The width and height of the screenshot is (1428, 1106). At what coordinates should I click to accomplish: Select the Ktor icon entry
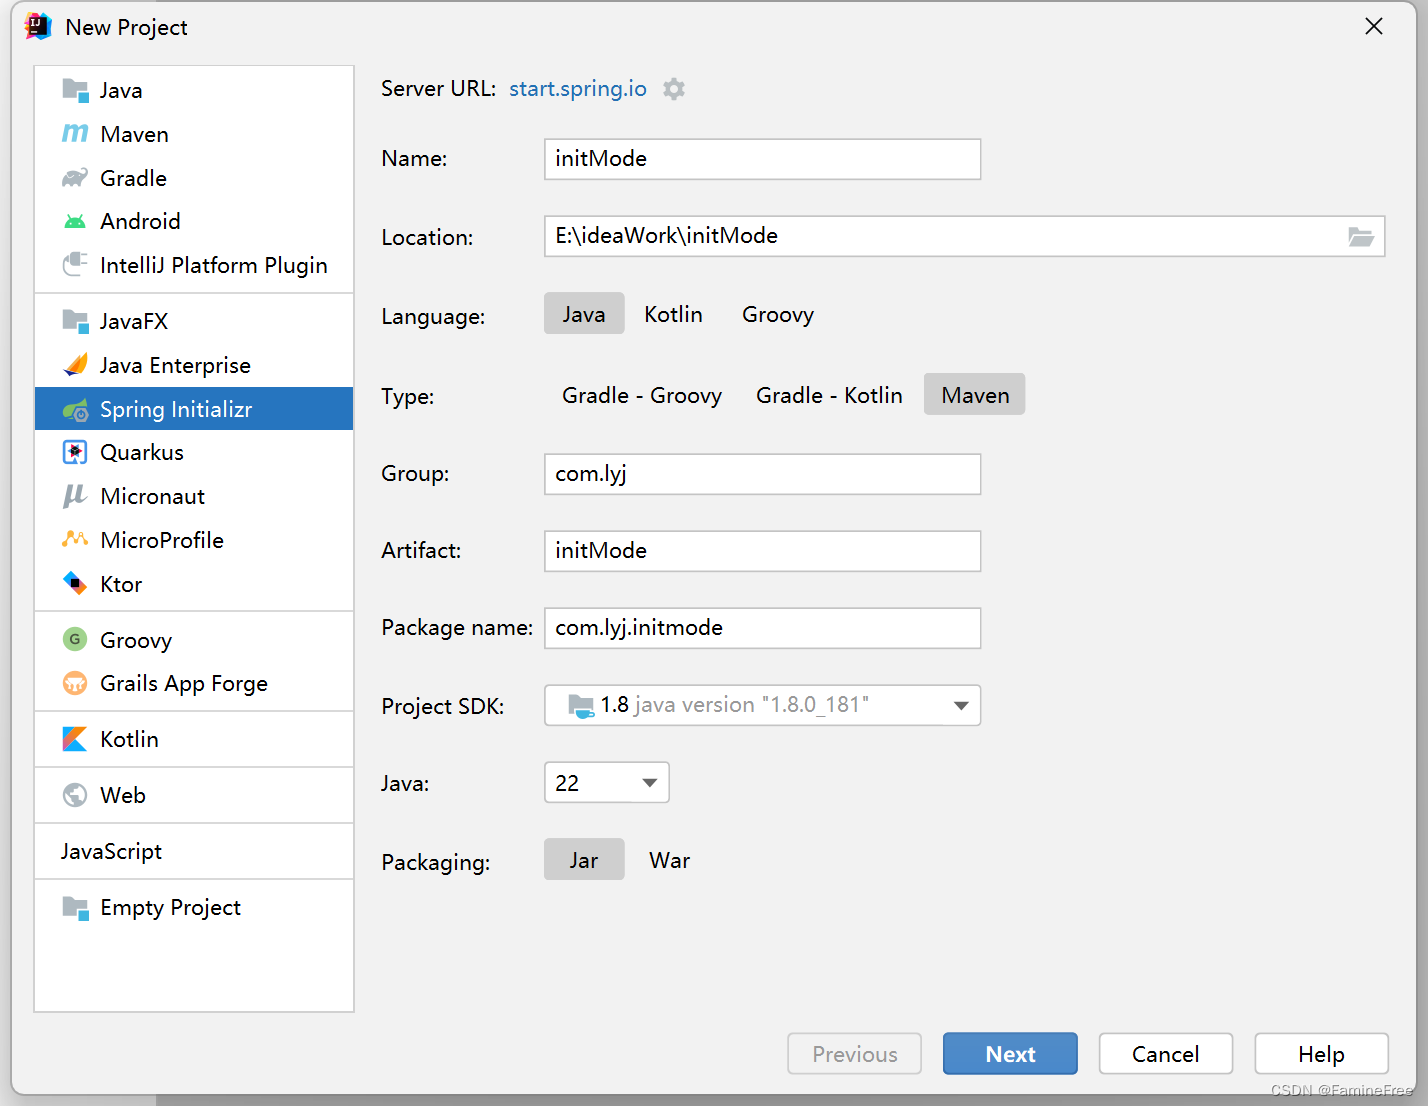[x=75, y=583]
